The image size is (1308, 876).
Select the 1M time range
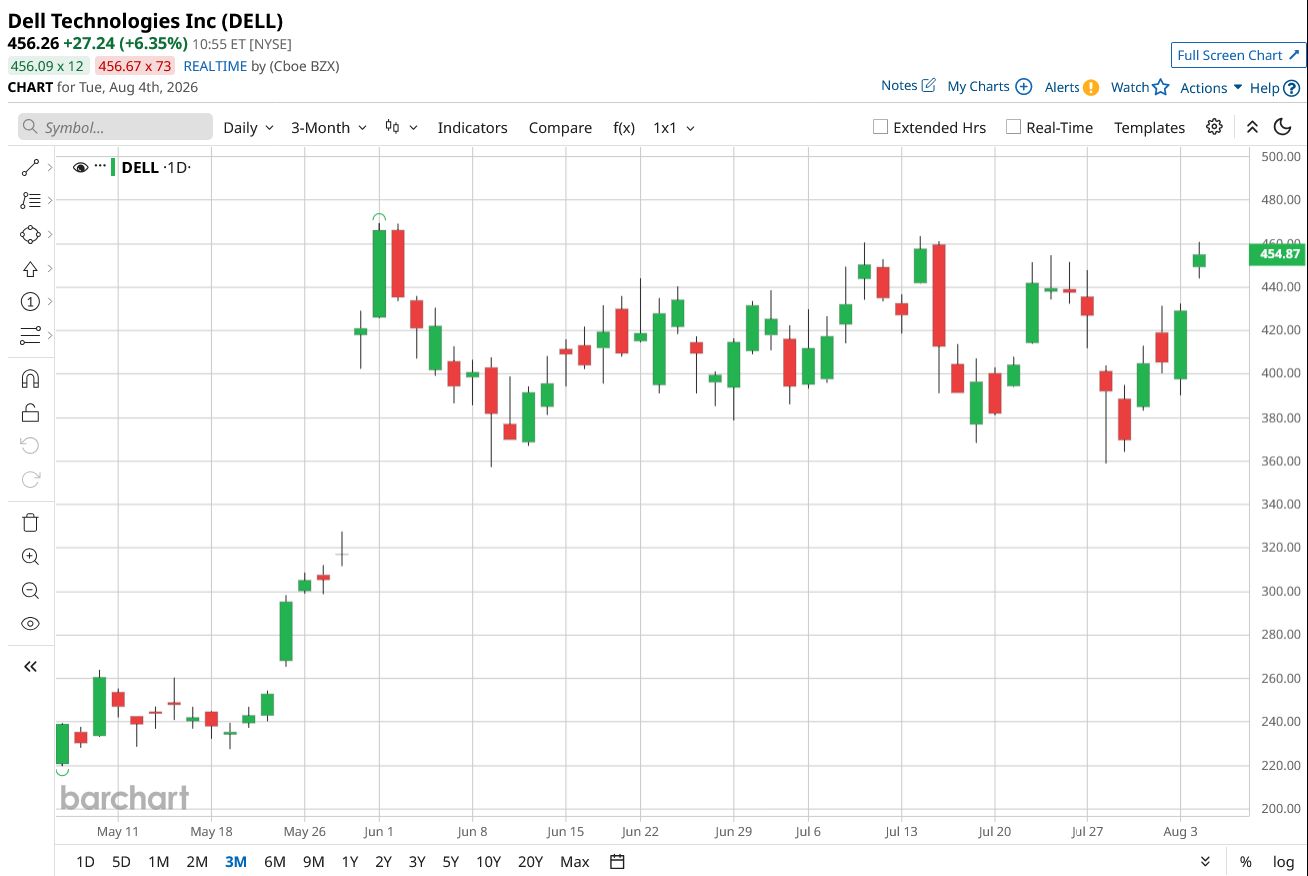158,862
